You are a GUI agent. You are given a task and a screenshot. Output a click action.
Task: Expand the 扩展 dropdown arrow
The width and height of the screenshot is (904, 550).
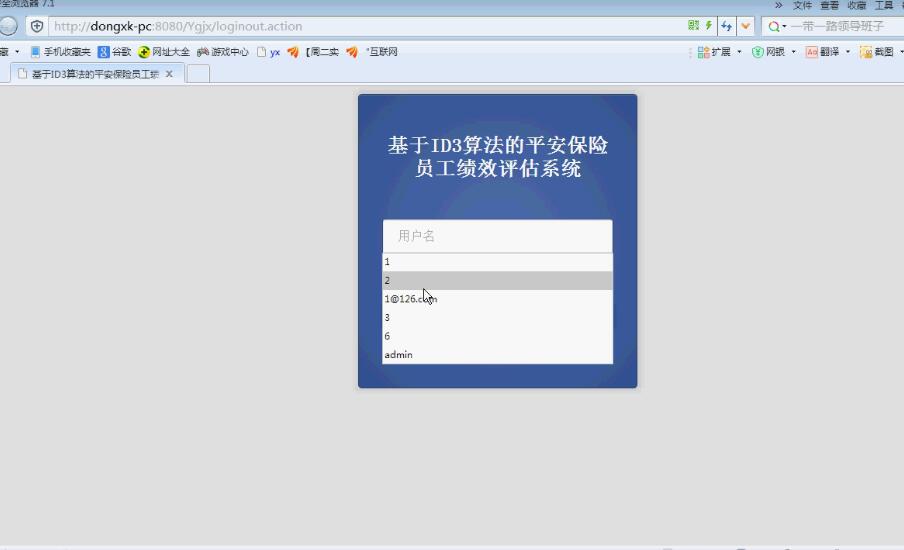(740, 52)
